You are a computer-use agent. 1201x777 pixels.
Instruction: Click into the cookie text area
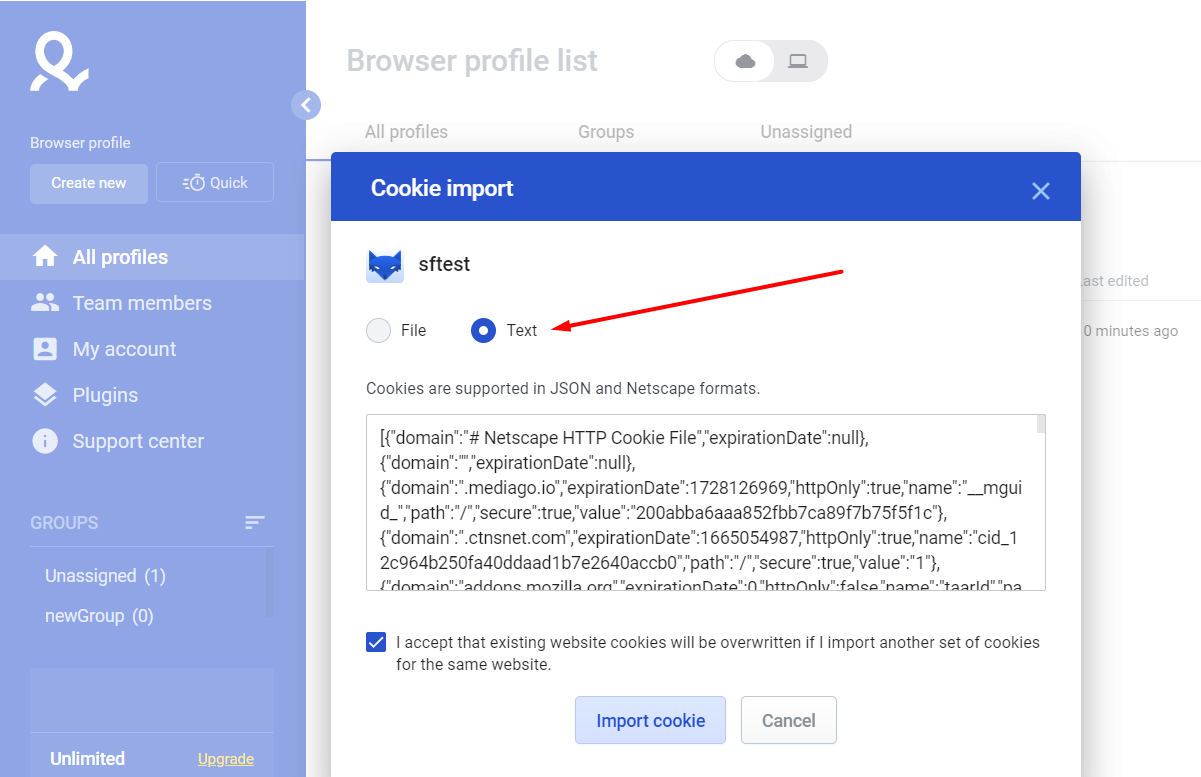(x=706, y=503)
